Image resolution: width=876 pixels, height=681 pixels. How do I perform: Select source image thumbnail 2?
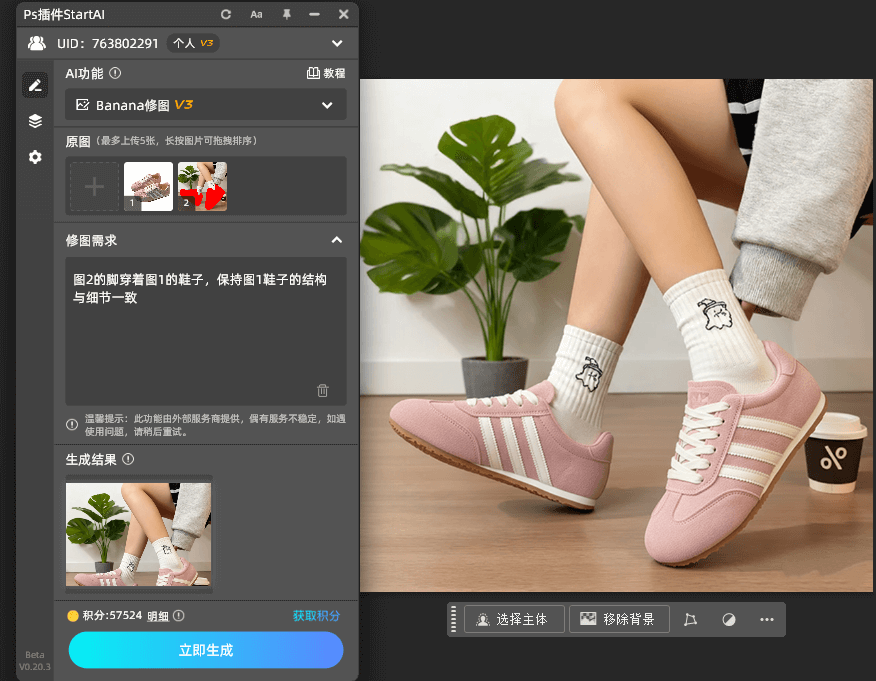tap(202, 187)
